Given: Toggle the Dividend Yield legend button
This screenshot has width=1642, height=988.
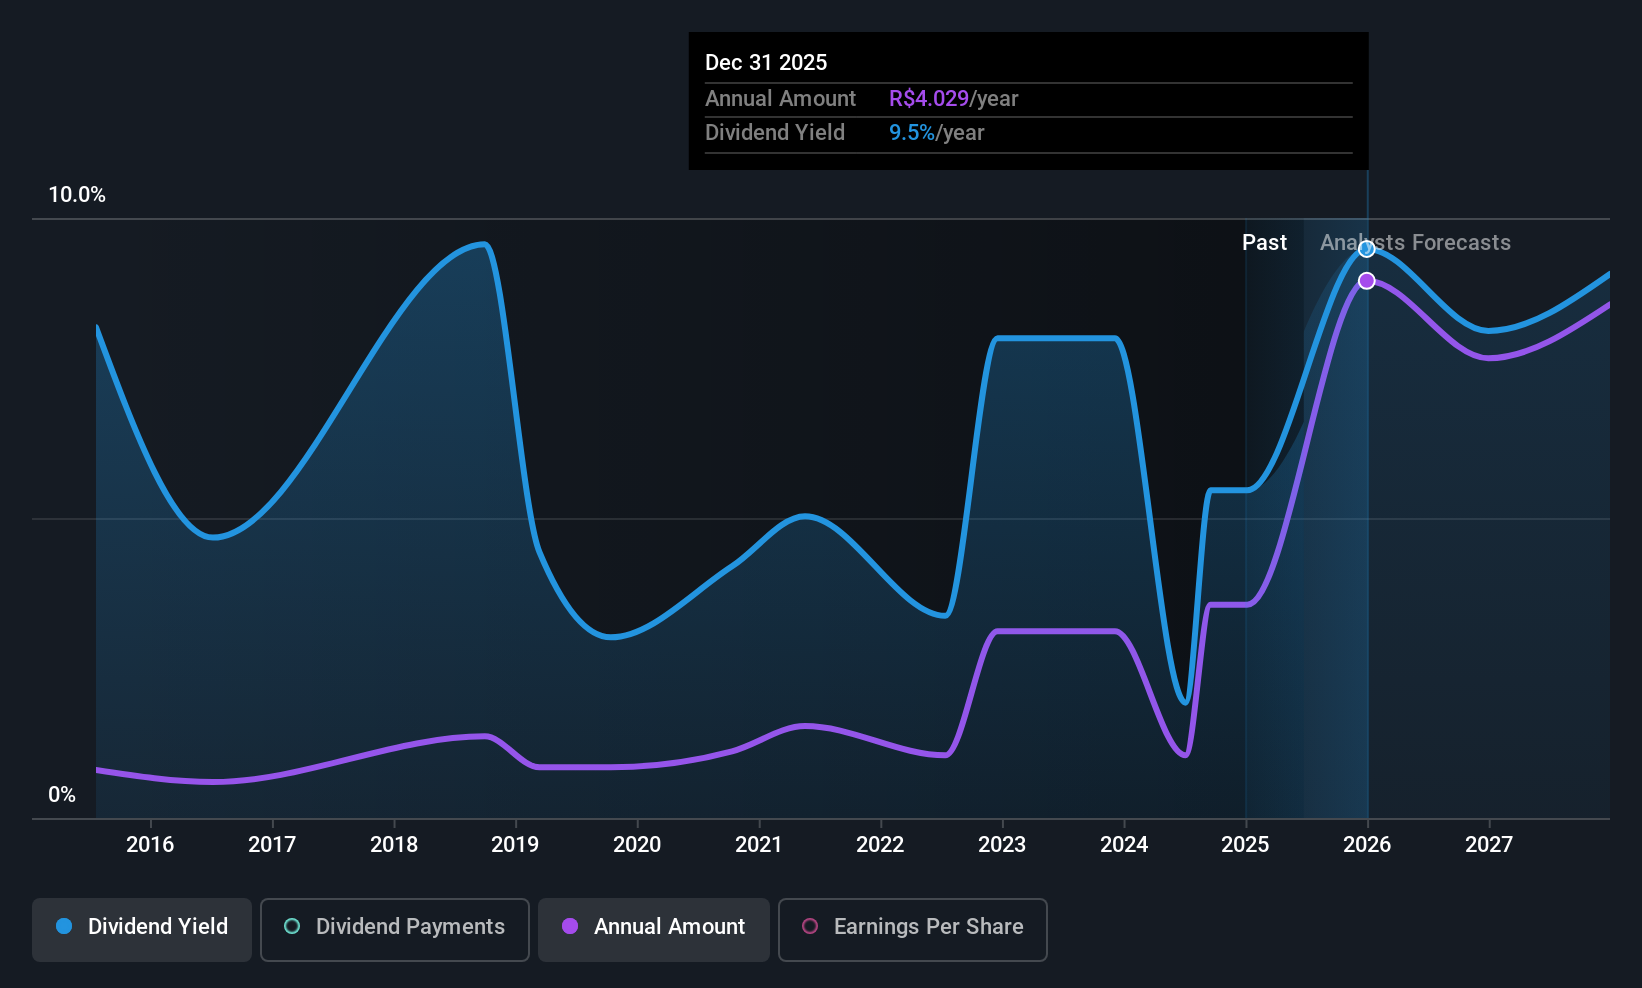Looking at the screenshot, I should (142, 930).
